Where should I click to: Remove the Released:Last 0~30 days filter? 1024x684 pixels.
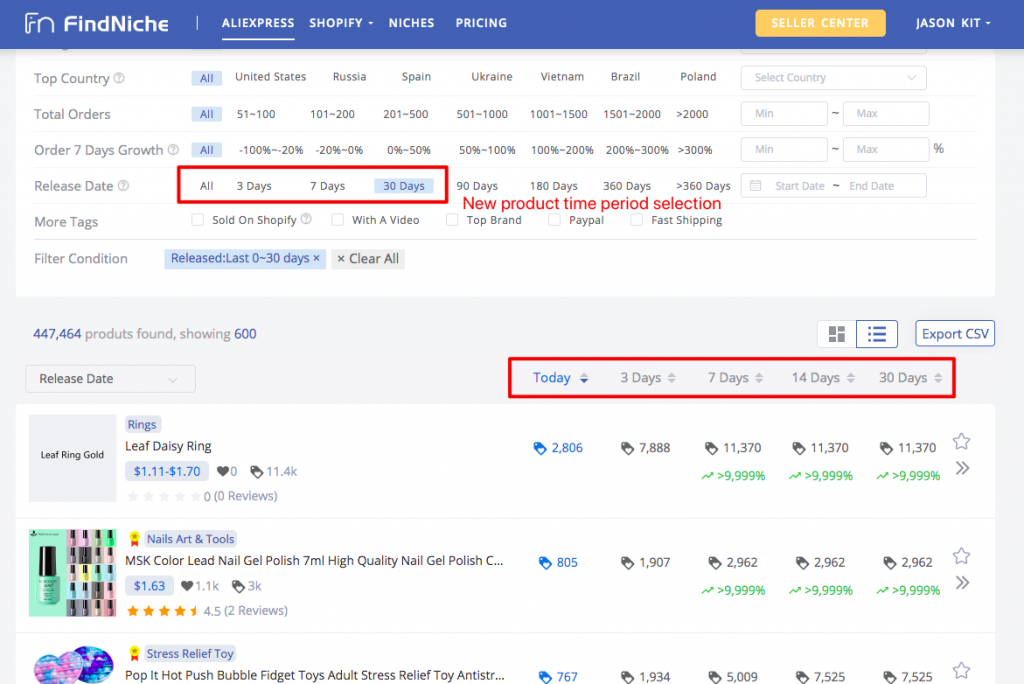(x=317, y=258)
